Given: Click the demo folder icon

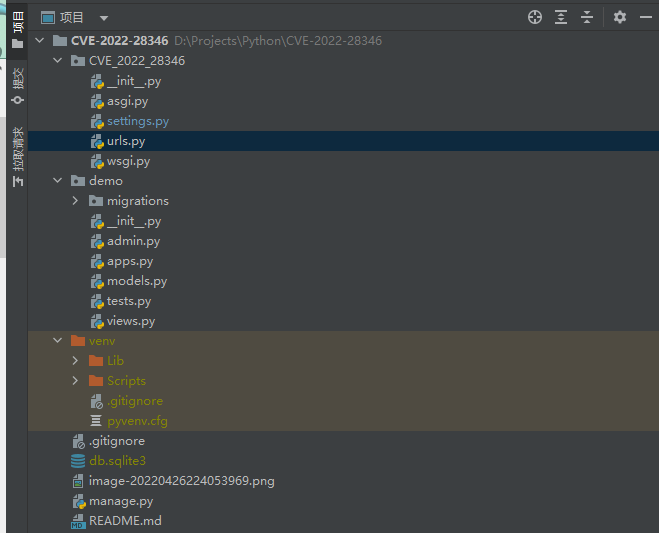Looking at the screenshot, I should (78, 181).
